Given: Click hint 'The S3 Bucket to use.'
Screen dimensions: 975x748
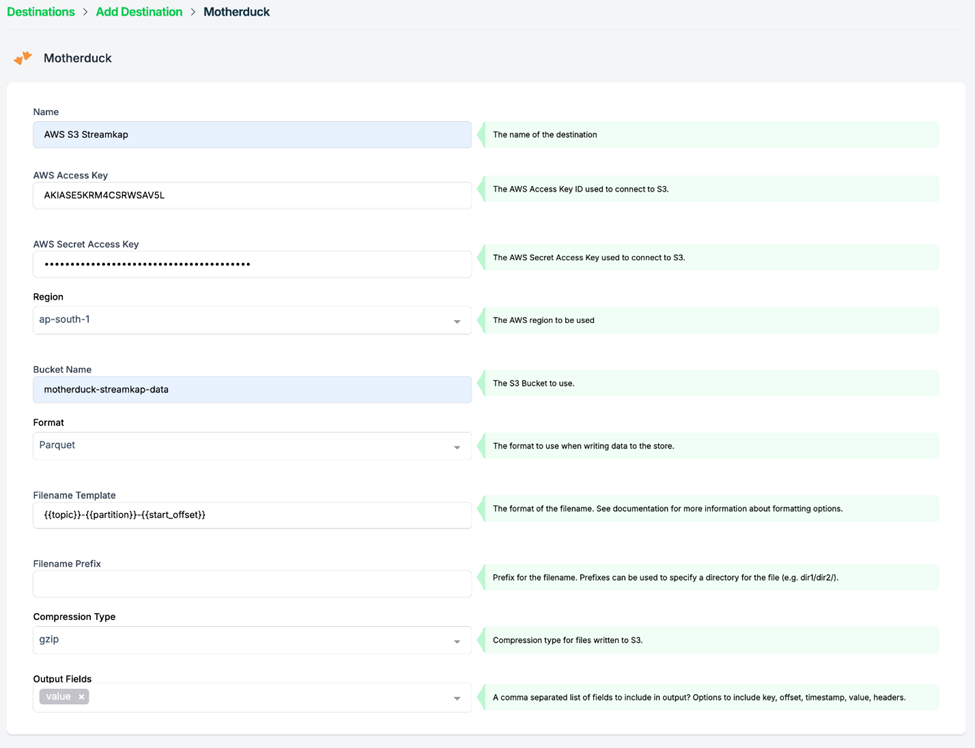Looking at the screenshot, I should click(534, 383).
